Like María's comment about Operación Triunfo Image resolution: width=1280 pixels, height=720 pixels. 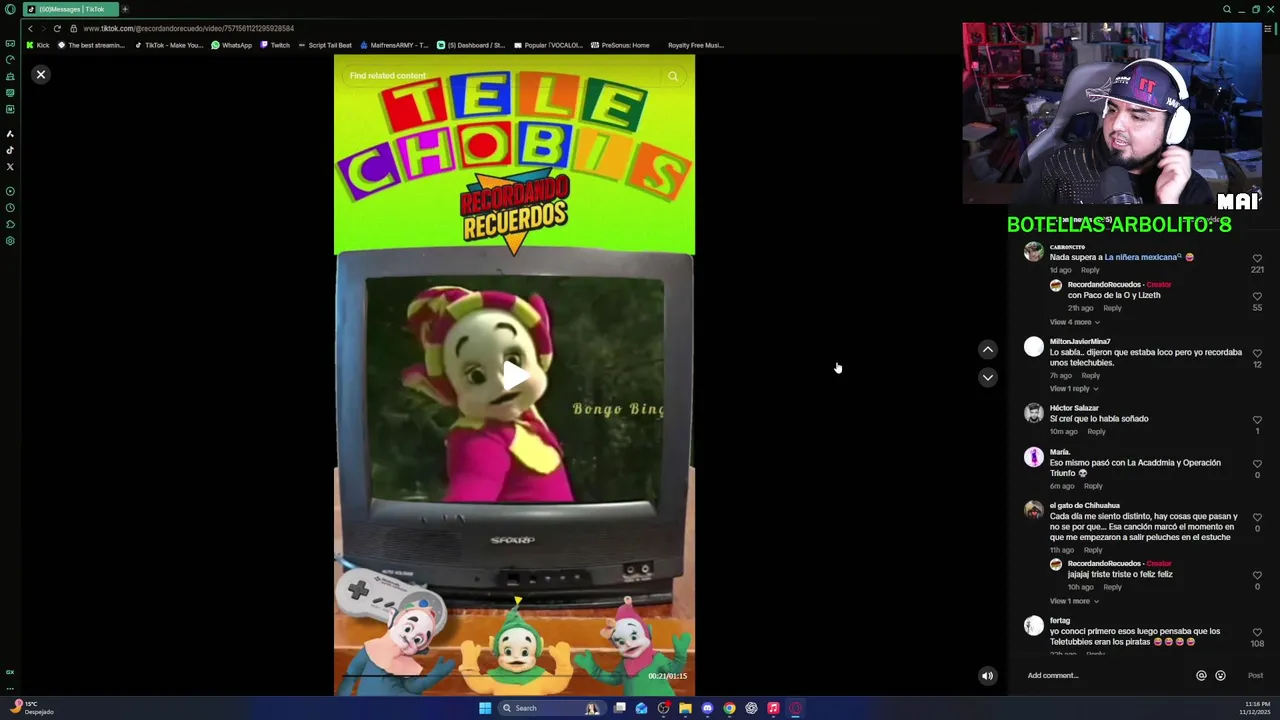(1257, 464)
